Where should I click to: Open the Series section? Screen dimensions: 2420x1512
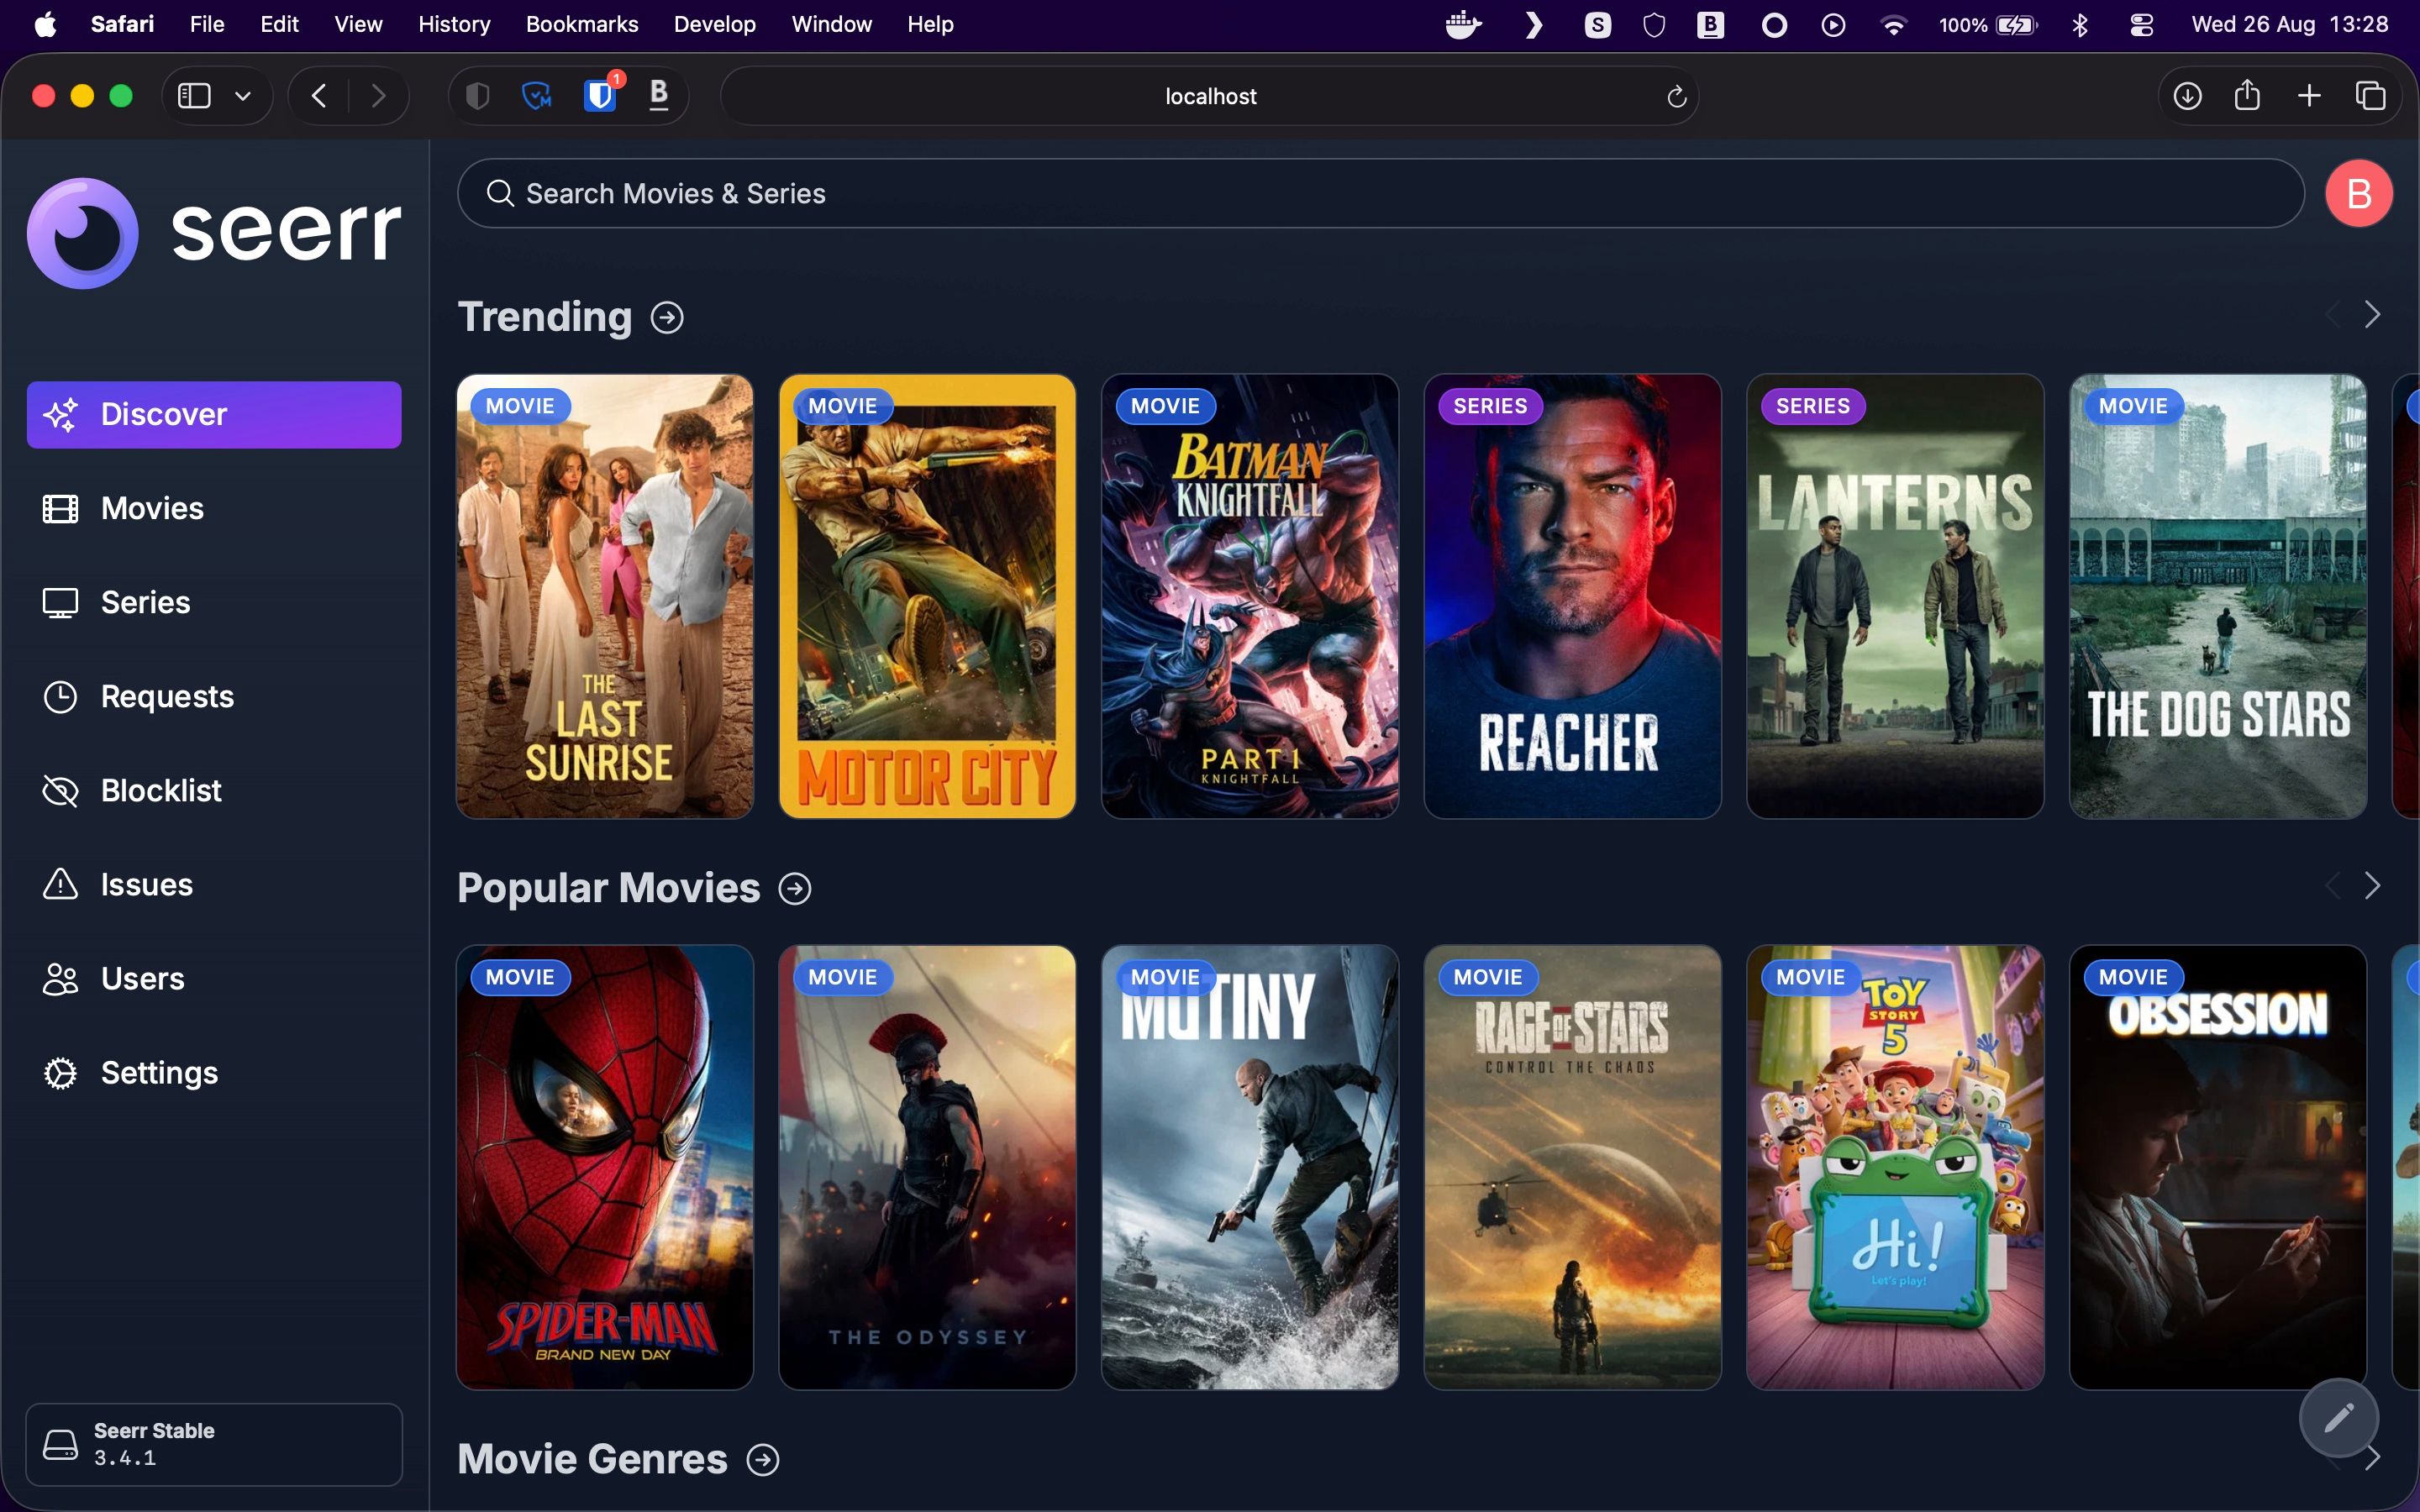[x=214, y=602]
